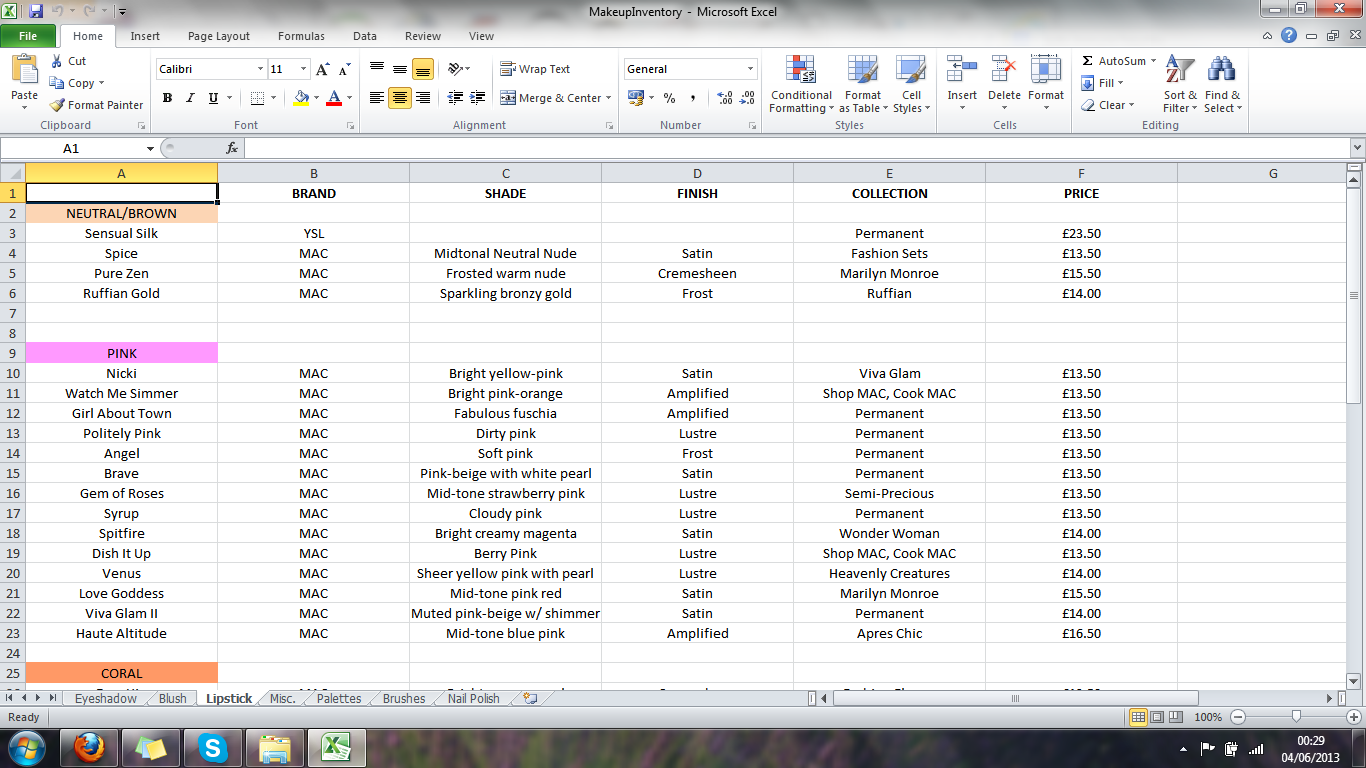Toggle Wrap Text on
Screen dimensions: 1366x768
[535, 69]
